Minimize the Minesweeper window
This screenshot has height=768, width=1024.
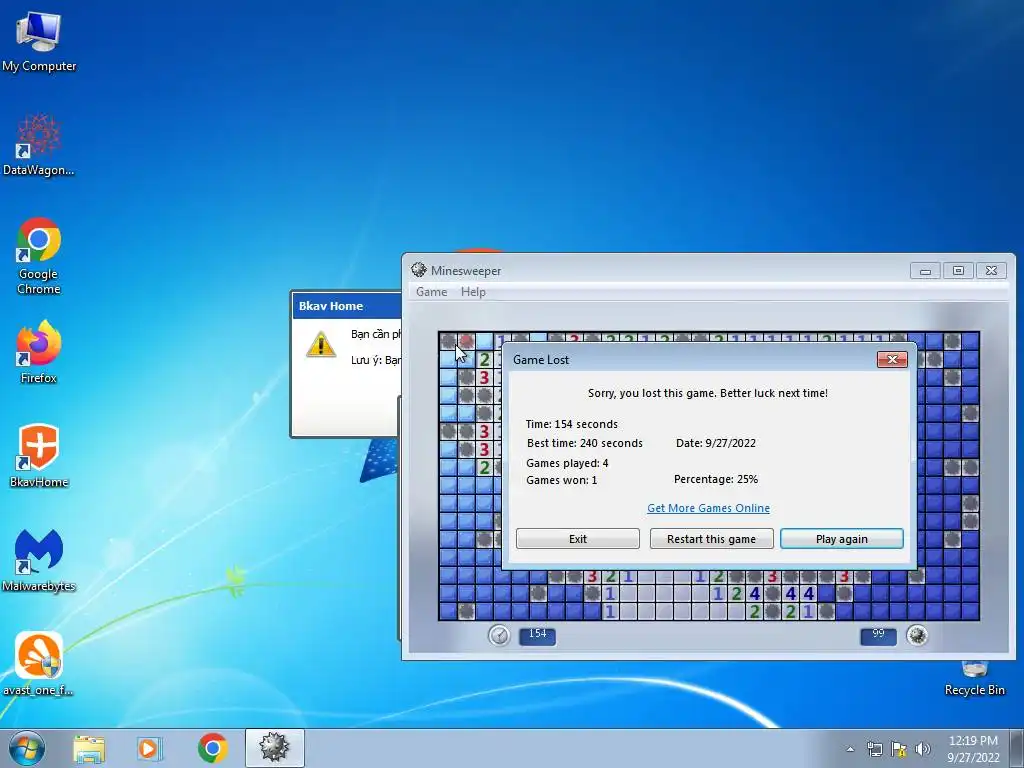[925, 271]
